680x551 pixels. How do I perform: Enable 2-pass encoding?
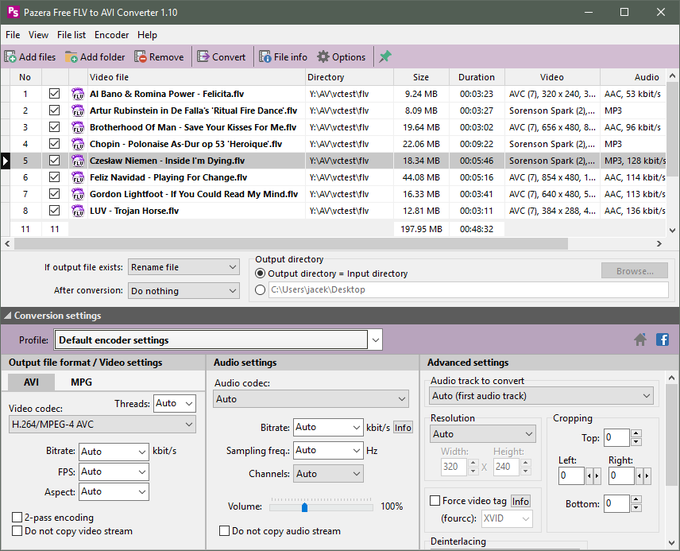[x=17, y=517]
